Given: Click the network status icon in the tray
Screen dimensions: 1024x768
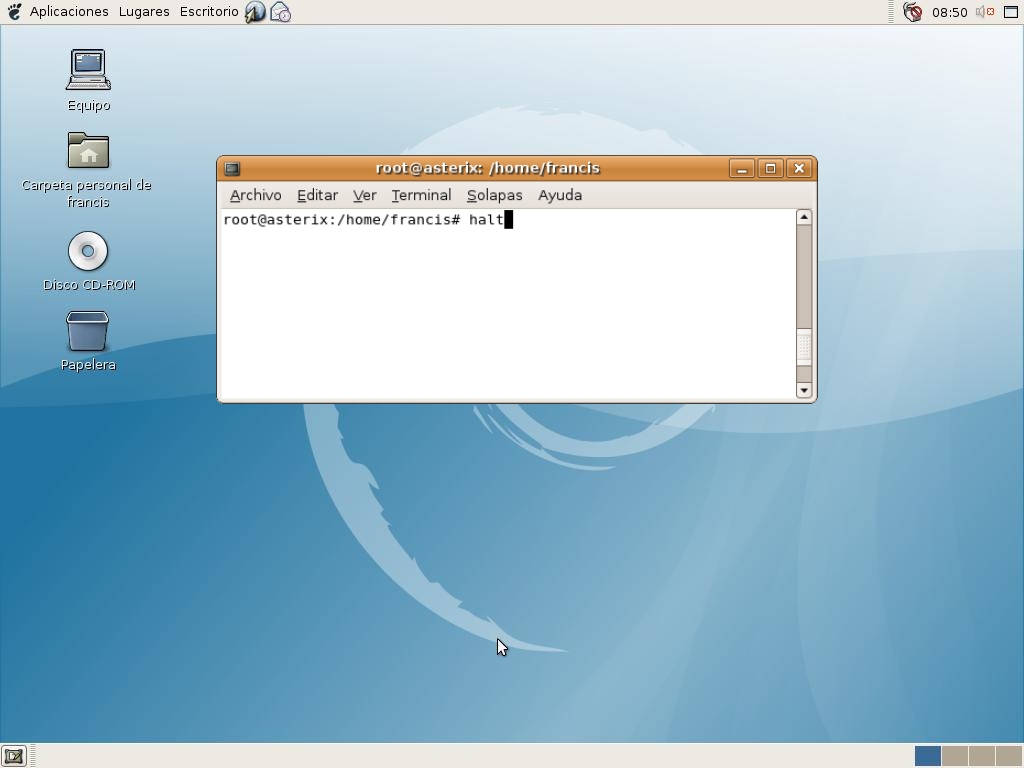Looking at the screenshot, I should 912,11.
